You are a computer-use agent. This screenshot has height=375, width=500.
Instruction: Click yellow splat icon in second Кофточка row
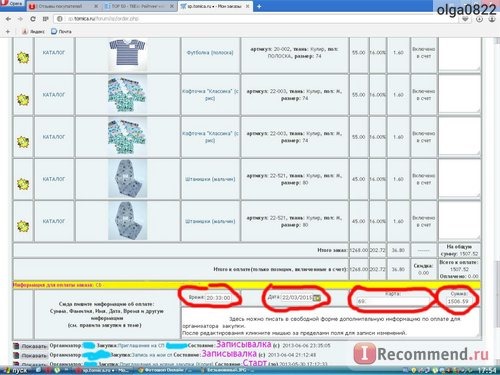[x=23, y=142]
